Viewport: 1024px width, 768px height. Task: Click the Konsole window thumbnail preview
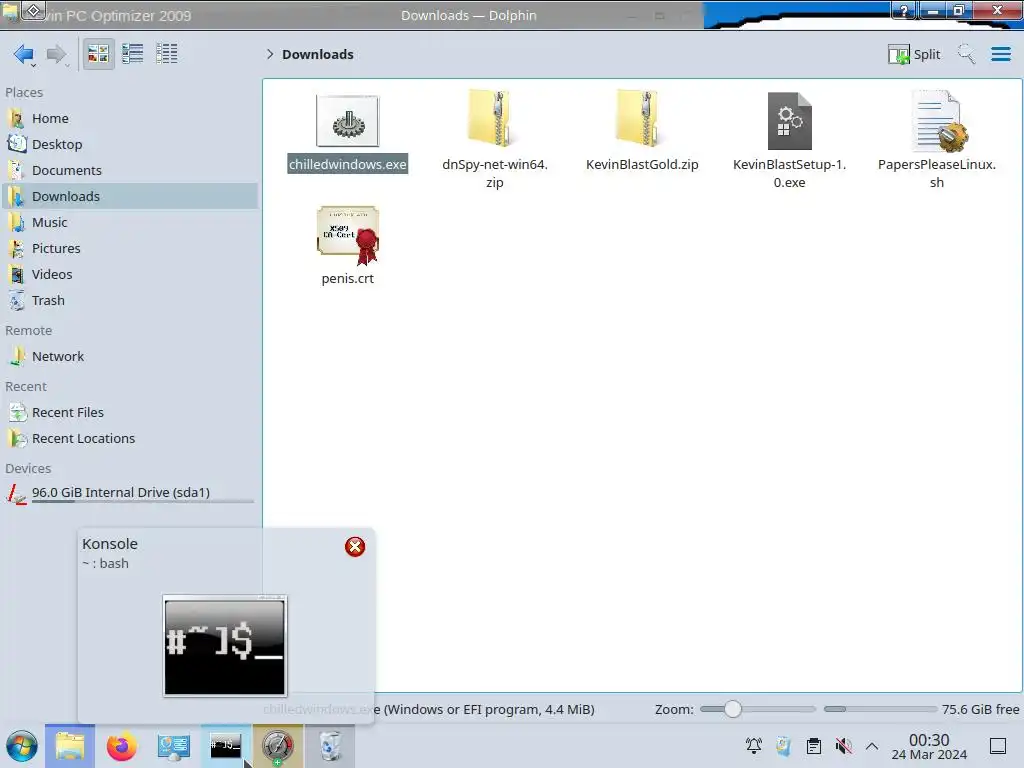225,646
